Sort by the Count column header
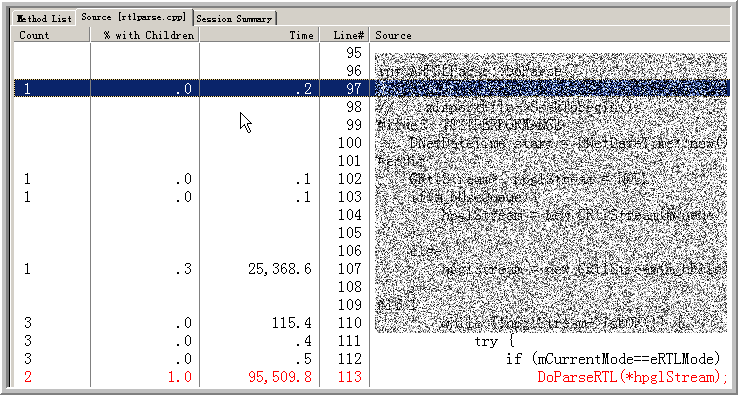Screen dimensions: 738x395 tap(52, 35)
